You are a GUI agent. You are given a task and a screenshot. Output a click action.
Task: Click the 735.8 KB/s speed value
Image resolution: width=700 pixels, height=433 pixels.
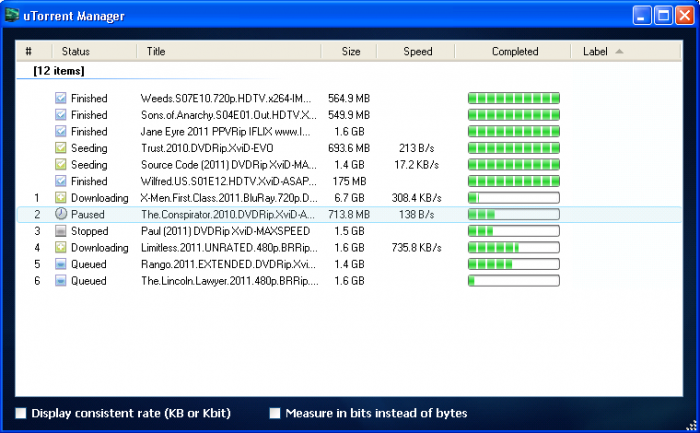pos(416,247)
